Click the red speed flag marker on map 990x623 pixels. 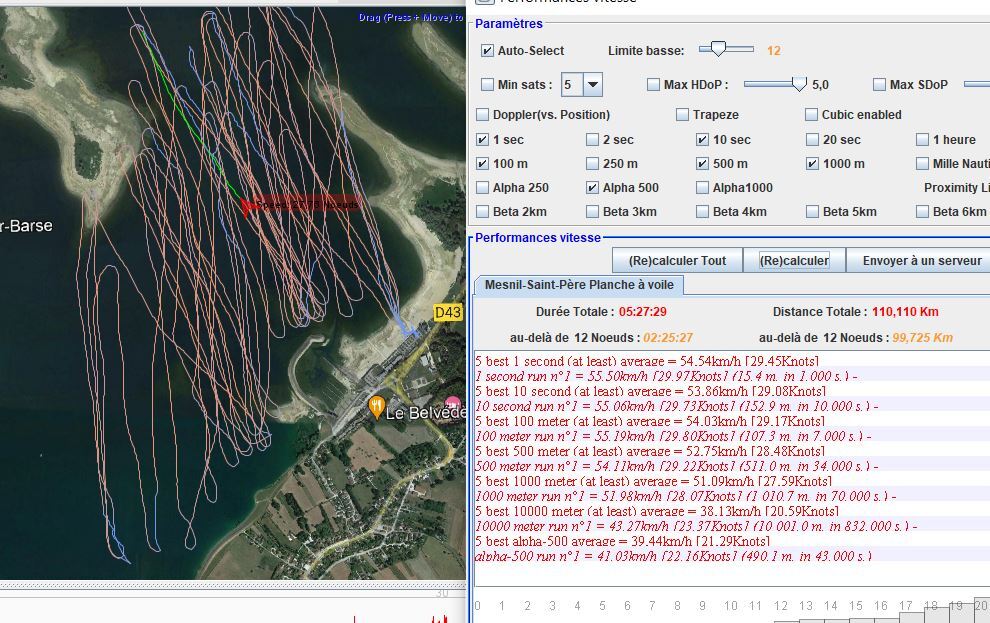tap(246, 206)
